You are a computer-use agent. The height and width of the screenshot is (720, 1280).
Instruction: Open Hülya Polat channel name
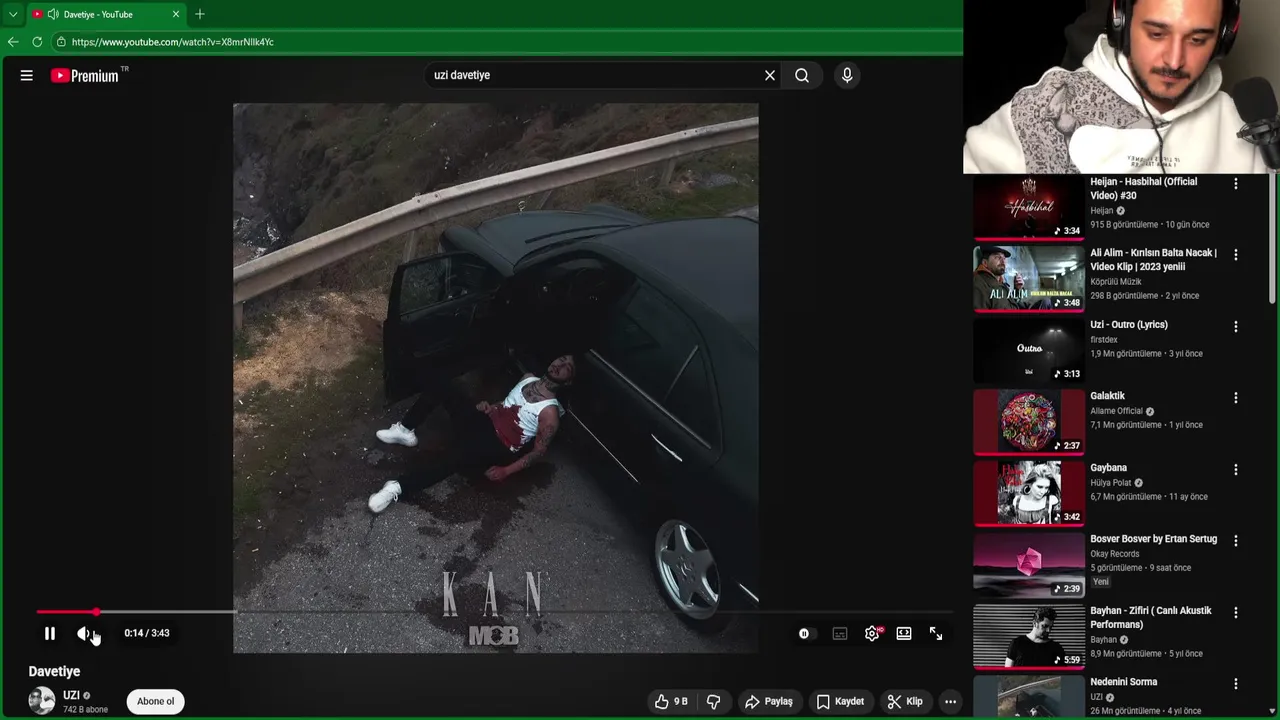(1111, 483)
